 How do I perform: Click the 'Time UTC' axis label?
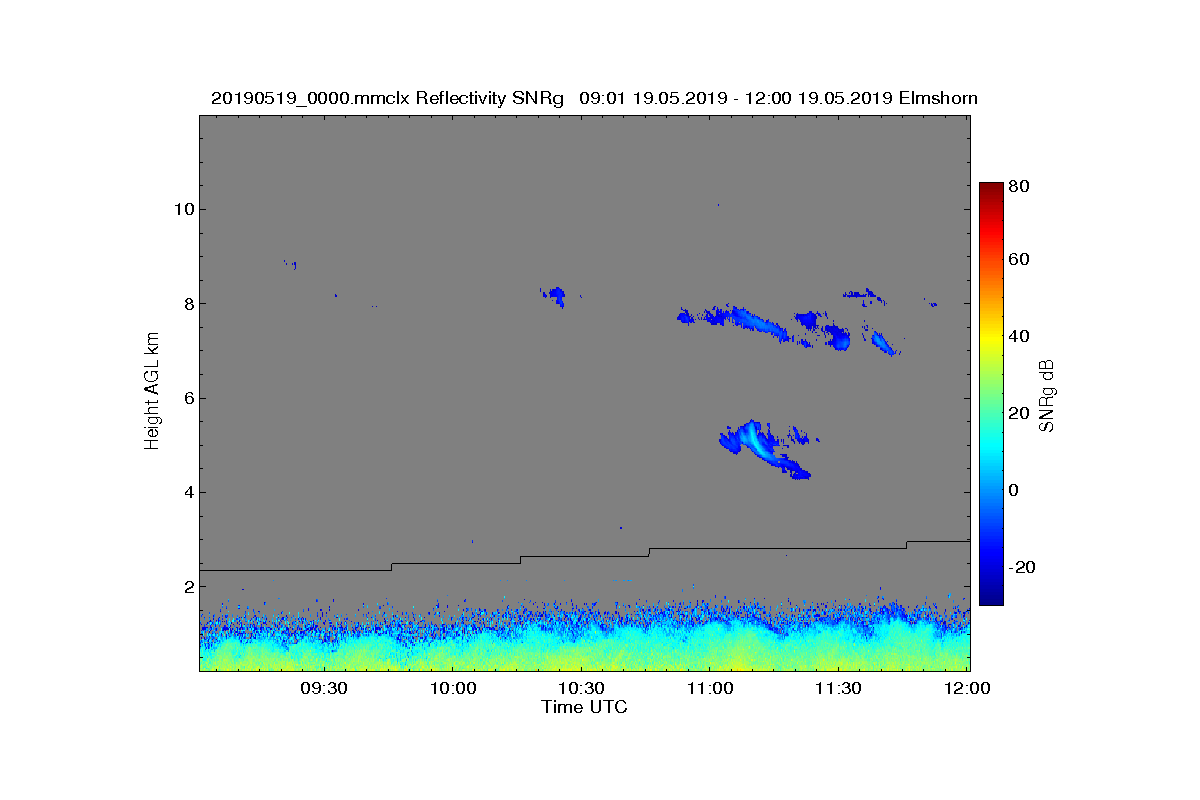click(x=585, y=707)
